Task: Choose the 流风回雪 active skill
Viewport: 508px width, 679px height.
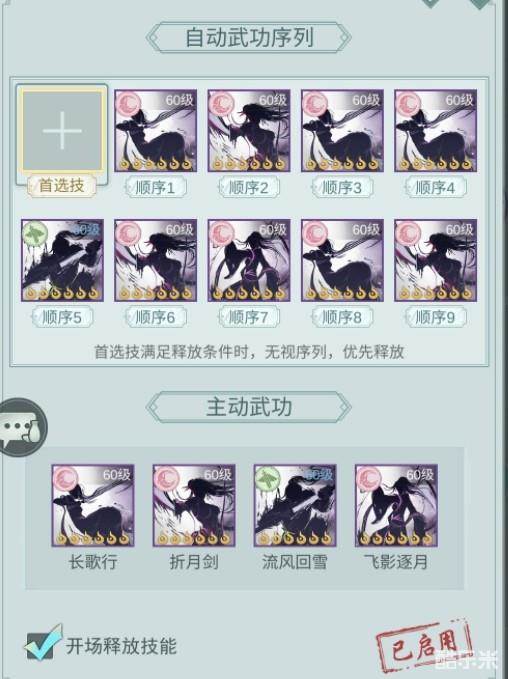Action: (295, 505)
